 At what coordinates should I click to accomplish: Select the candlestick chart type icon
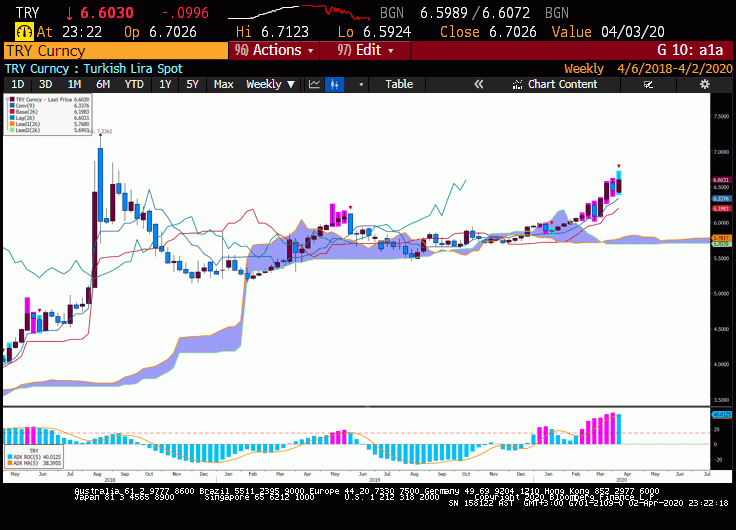click(334, 84)
